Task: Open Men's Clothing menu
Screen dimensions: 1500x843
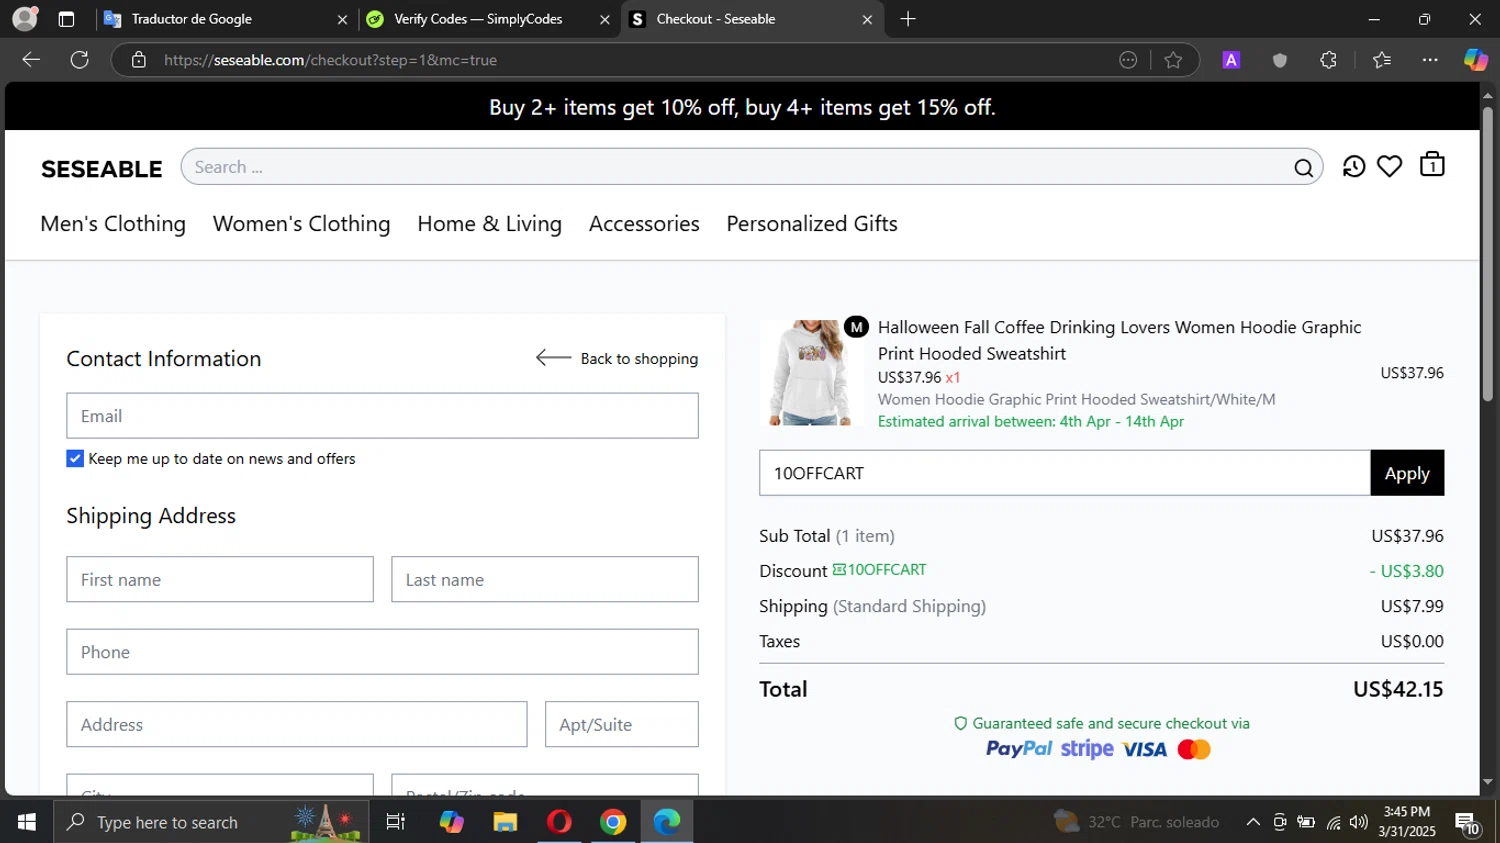Action: [113, 224]
